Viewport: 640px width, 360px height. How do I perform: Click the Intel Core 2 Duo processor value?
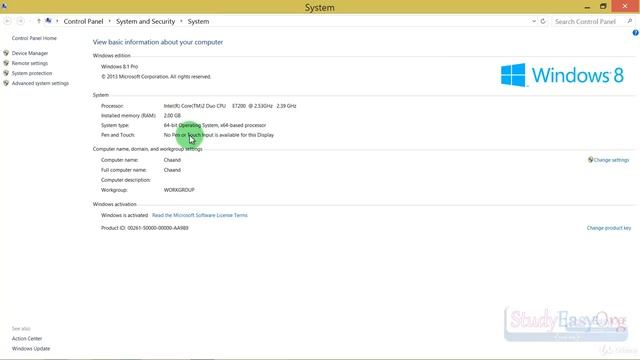pyautogui.click(x=230, y=106)
